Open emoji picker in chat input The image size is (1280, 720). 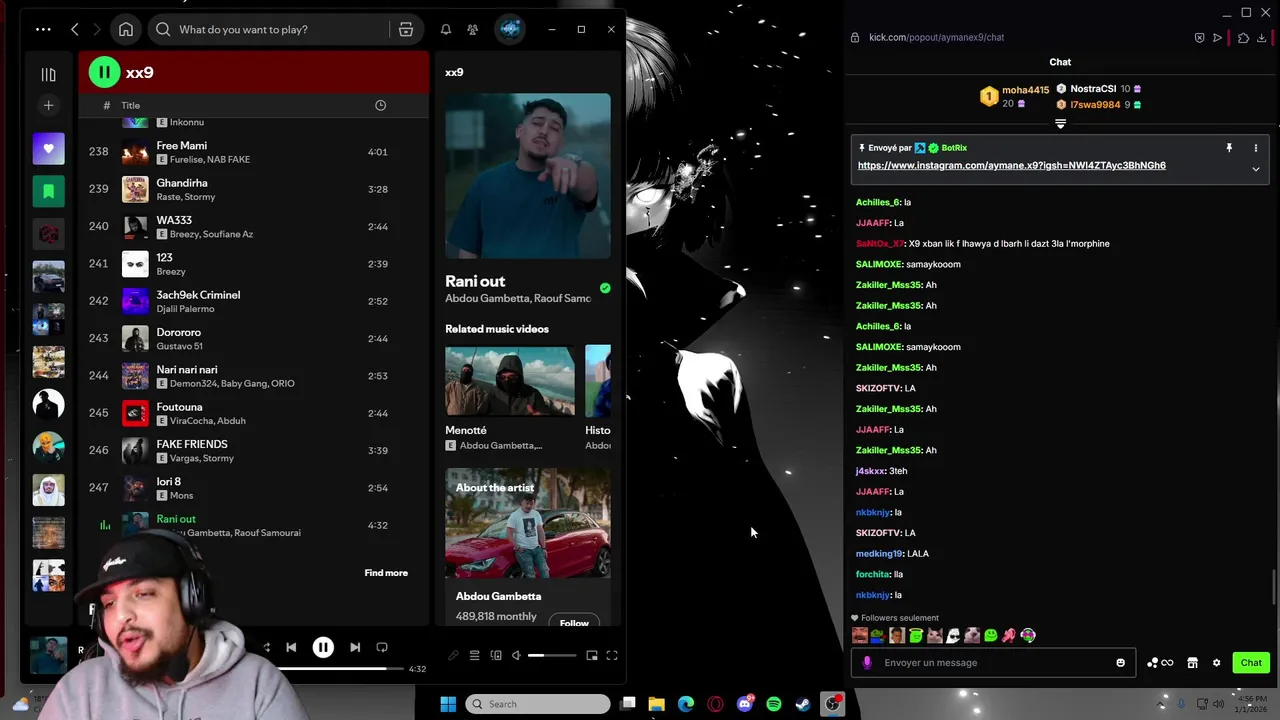coord(1120,663)
